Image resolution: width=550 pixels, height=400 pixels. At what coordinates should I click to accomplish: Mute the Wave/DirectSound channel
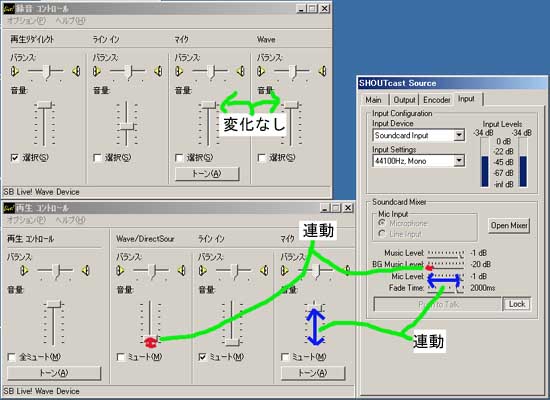click(x=120, y=357)
